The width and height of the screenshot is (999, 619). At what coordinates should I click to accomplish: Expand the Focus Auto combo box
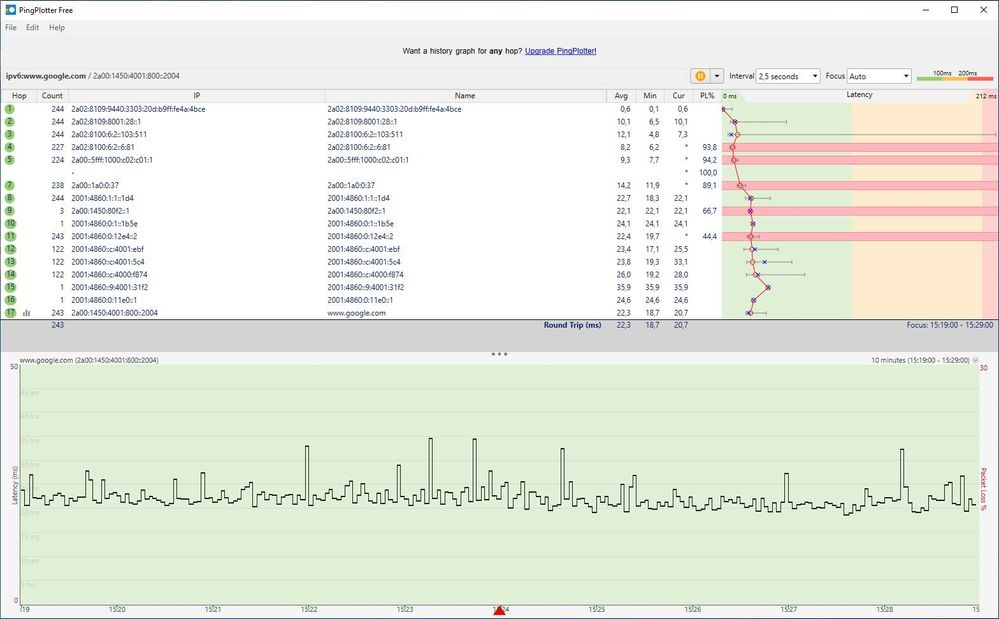pos(879,76)
